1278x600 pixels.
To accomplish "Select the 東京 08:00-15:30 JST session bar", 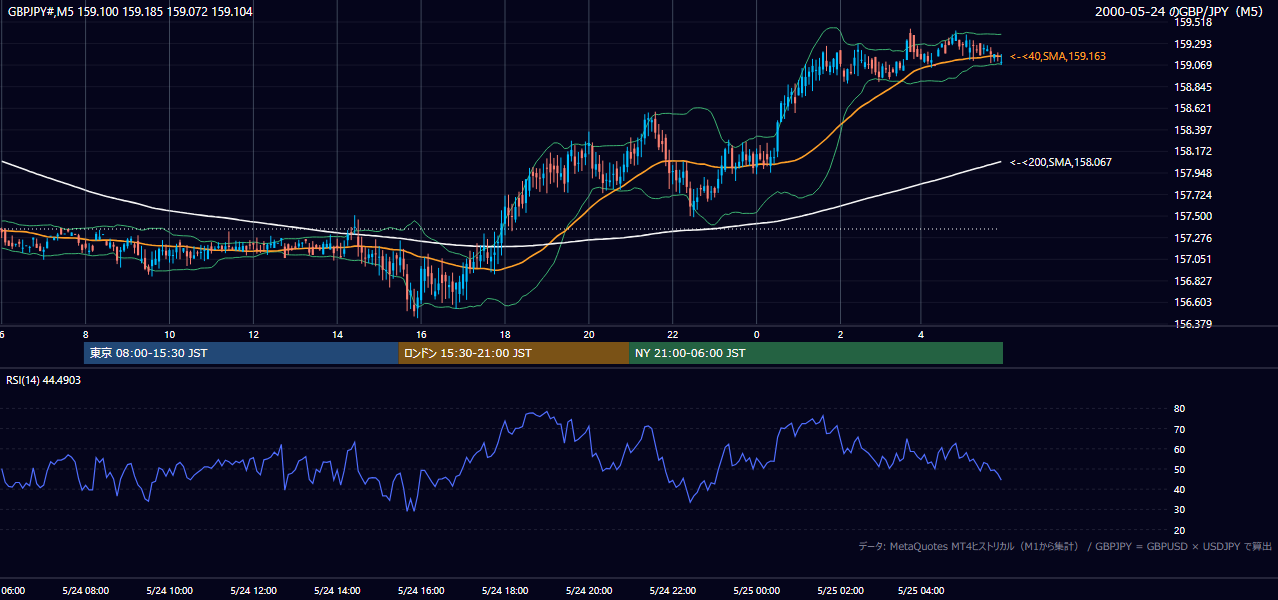I will click(241, 353).
